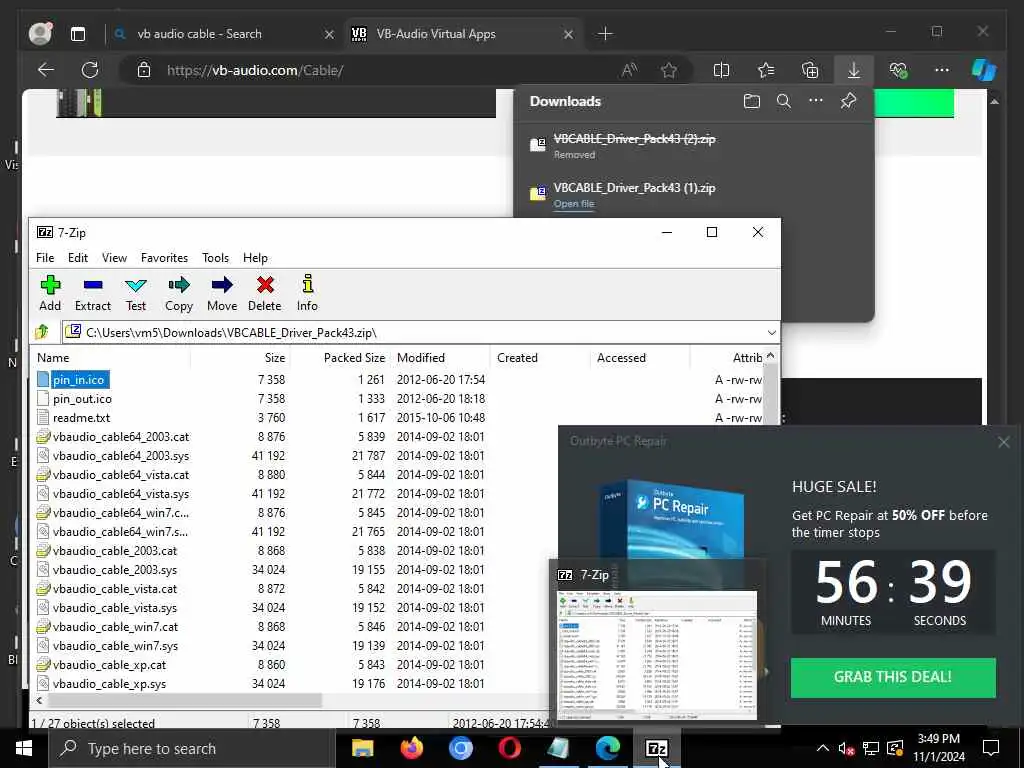Click the Edge downloads toolbar icon
The width and height of the screenshot is (1024, 768).
coord(854,70)
